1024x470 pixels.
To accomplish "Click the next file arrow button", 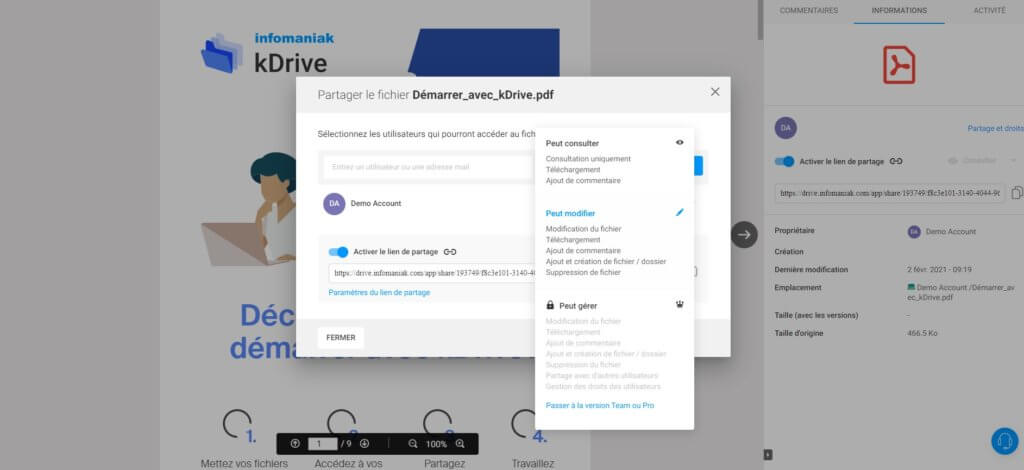I will tap(744, 234).
